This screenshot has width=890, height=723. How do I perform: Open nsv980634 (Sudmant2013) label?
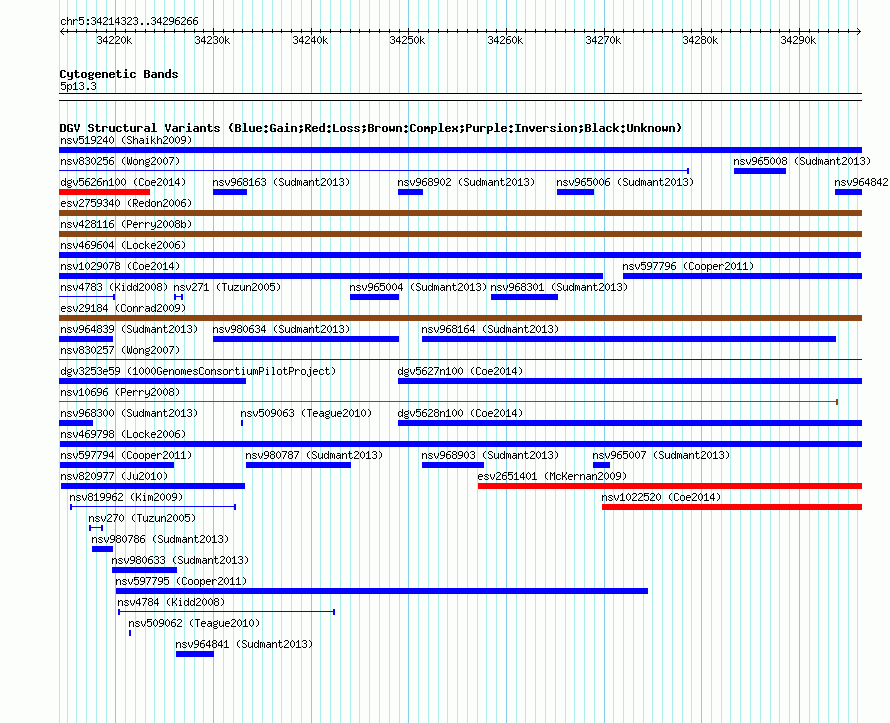coord(281,329)
